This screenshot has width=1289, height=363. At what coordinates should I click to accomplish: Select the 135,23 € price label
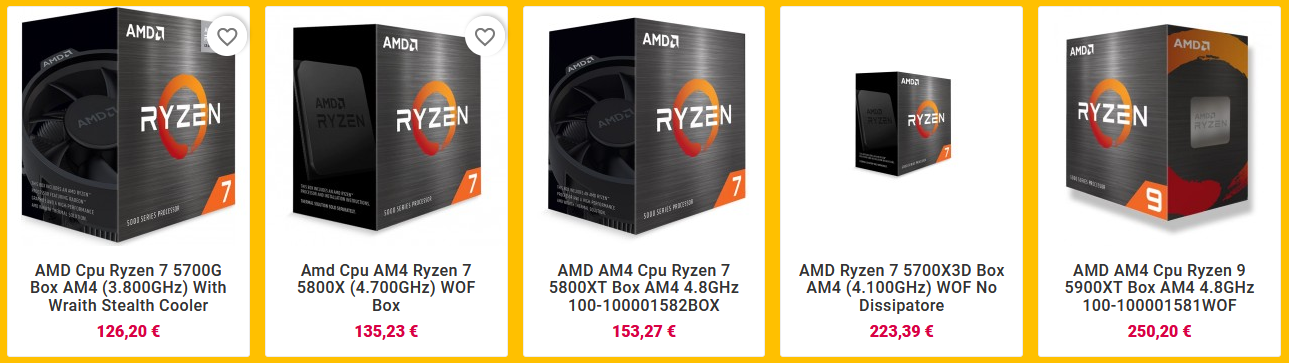pyautogui.click(x=386, y=332)
